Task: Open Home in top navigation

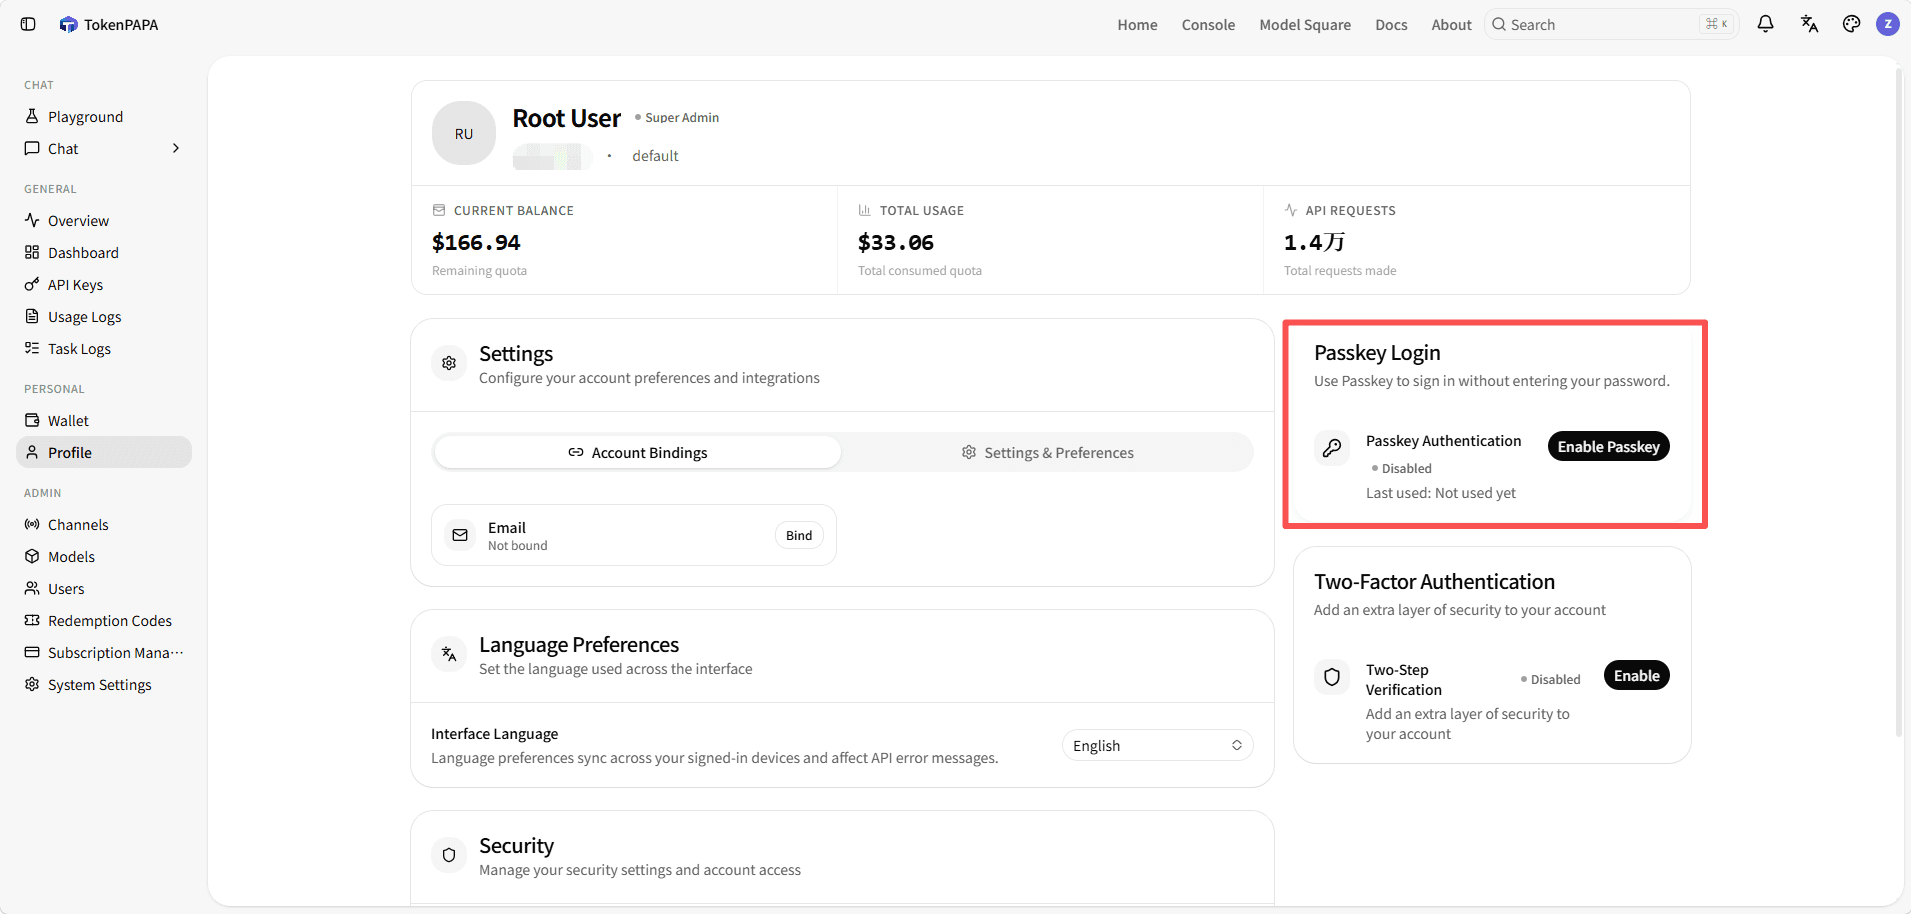Action: [x=1137, y=24]
